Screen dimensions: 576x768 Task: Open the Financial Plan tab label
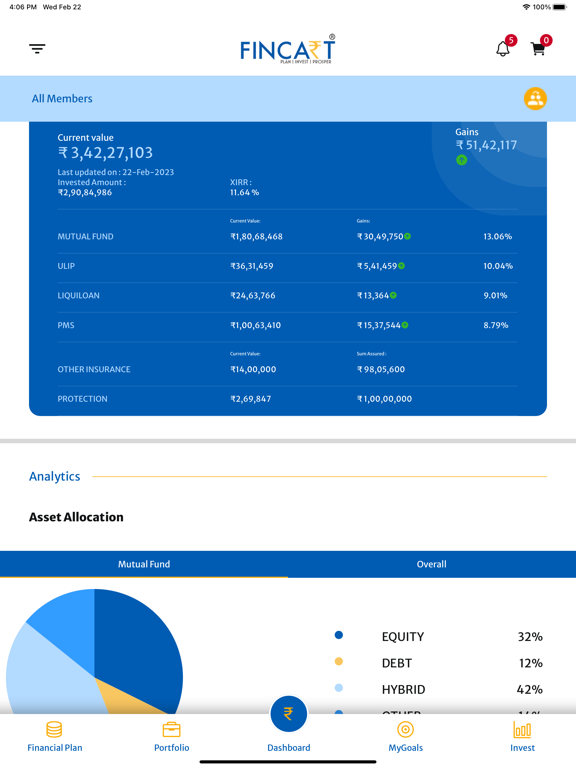coord(55,748)
